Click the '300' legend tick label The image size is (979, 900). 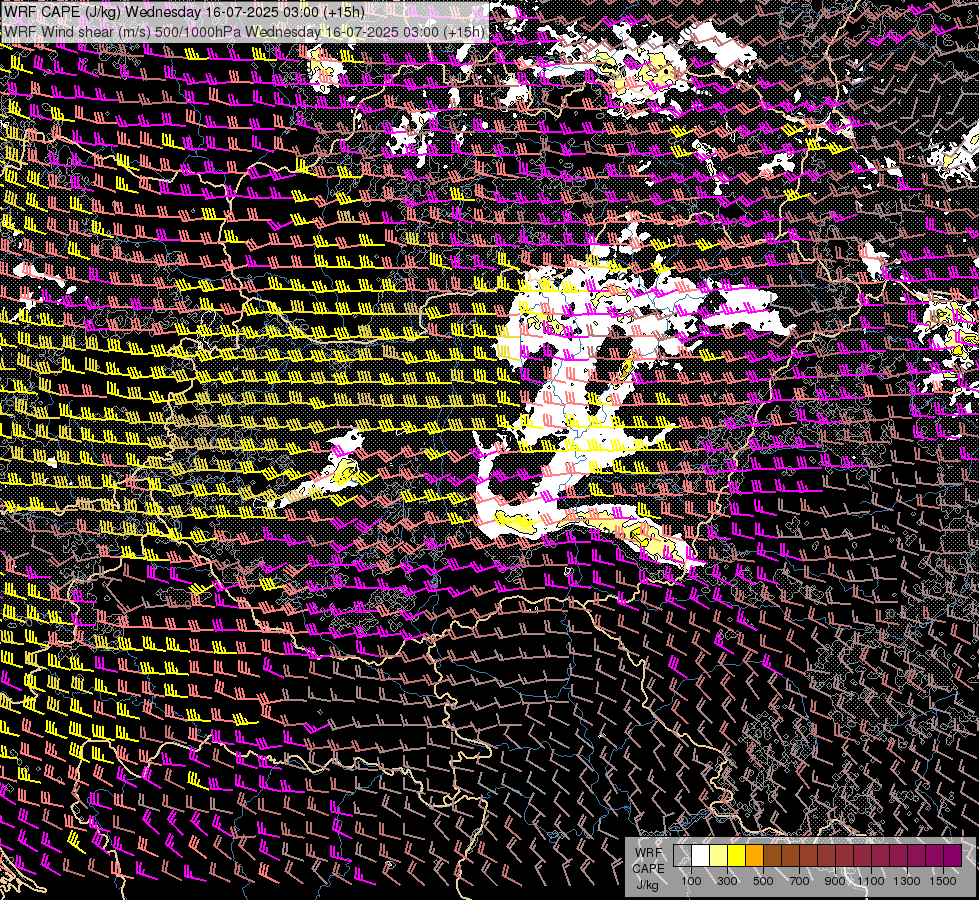click(x=727, y=881)
